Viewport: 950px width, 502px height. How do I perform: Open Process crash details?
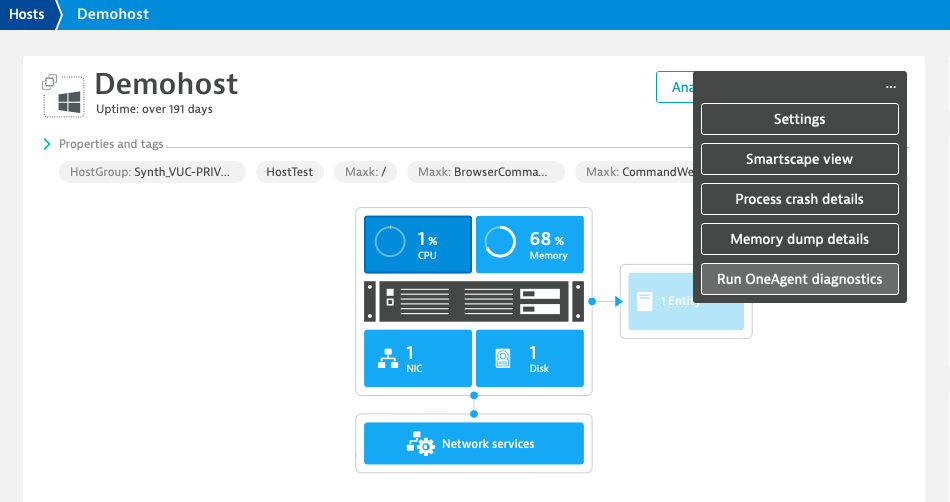coord(799,199)
